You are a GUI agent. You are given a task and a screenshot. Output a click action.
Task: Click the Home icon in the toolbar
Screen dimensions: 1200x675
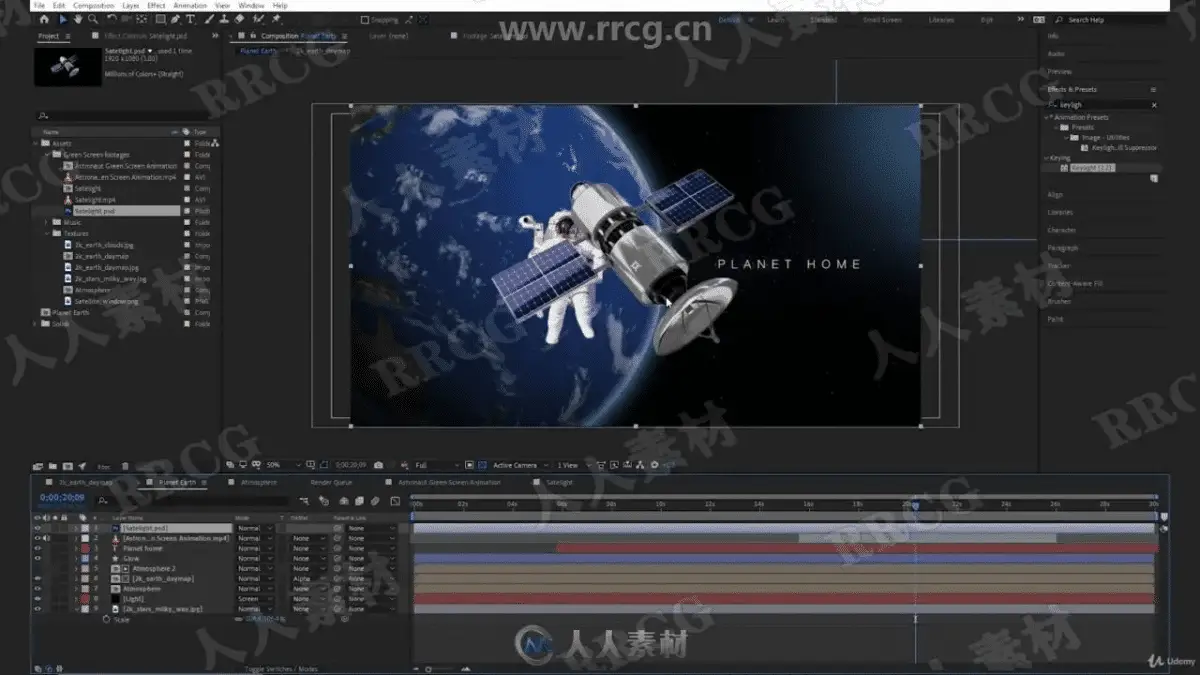pyautogui.click(x=43, y=18)
